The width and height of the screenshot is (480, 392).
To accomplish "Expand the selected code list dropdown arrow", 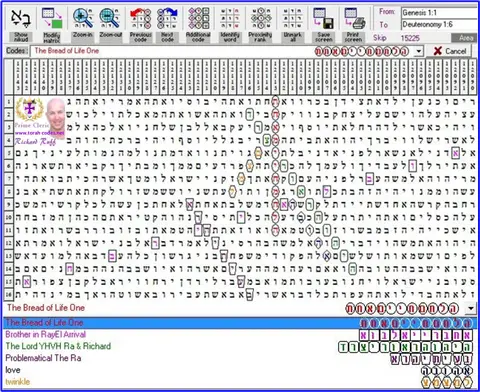I will coord(471,308).
